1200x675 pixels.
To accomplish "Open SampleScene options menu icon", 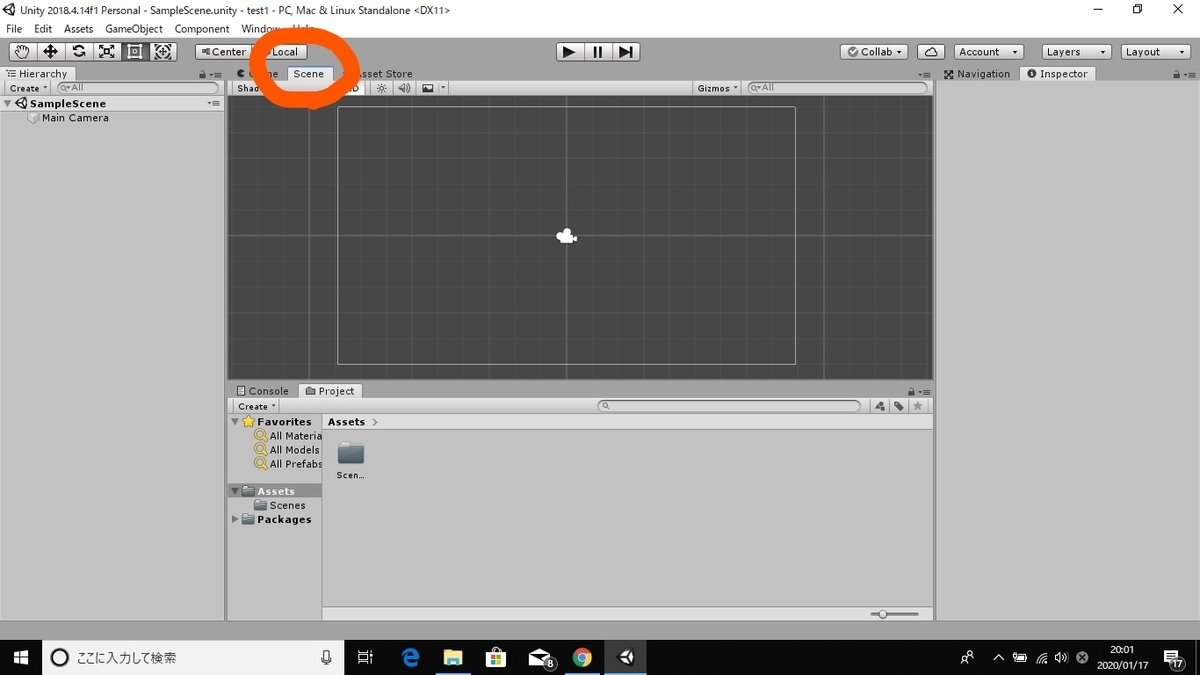I will click(x=213, y=103).
